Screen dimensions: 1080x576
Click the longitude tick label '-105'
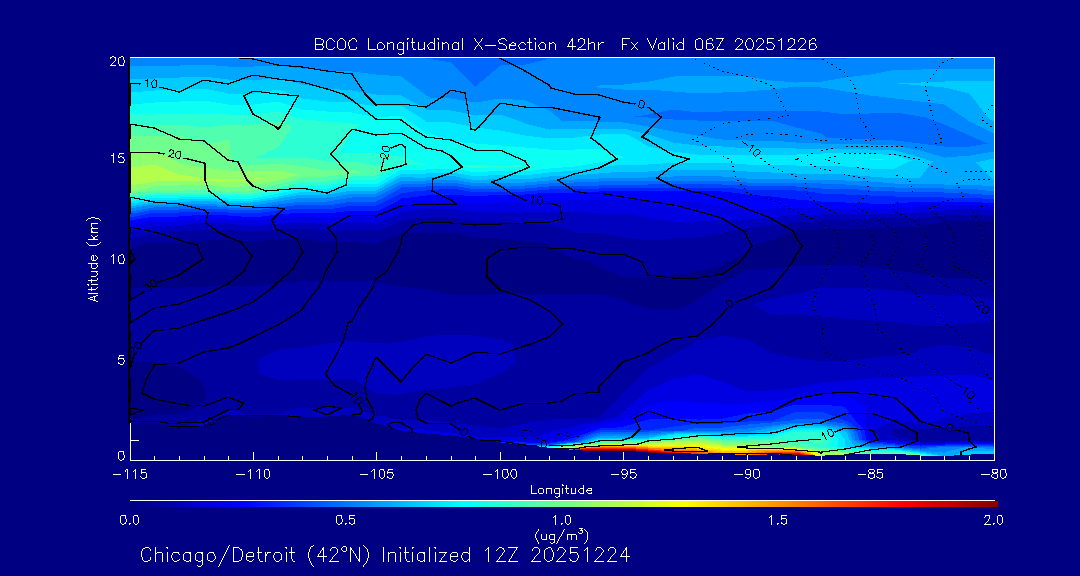point(376,475)
